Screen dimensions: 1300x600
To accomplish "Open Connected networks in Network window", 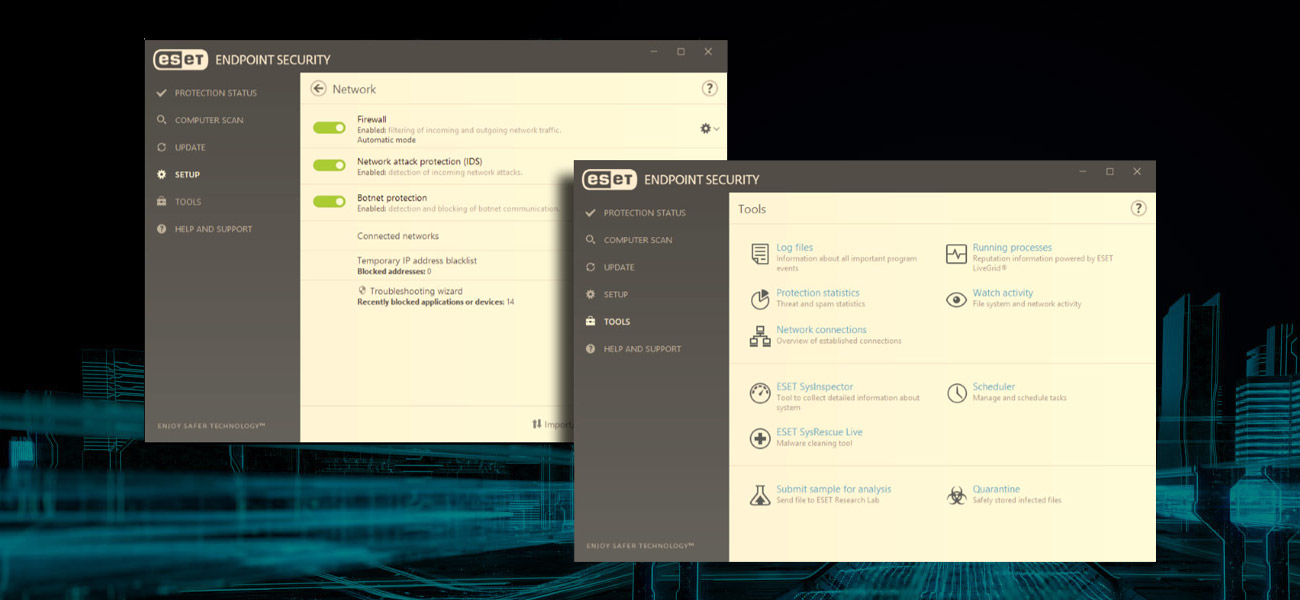I will point(398,236).
